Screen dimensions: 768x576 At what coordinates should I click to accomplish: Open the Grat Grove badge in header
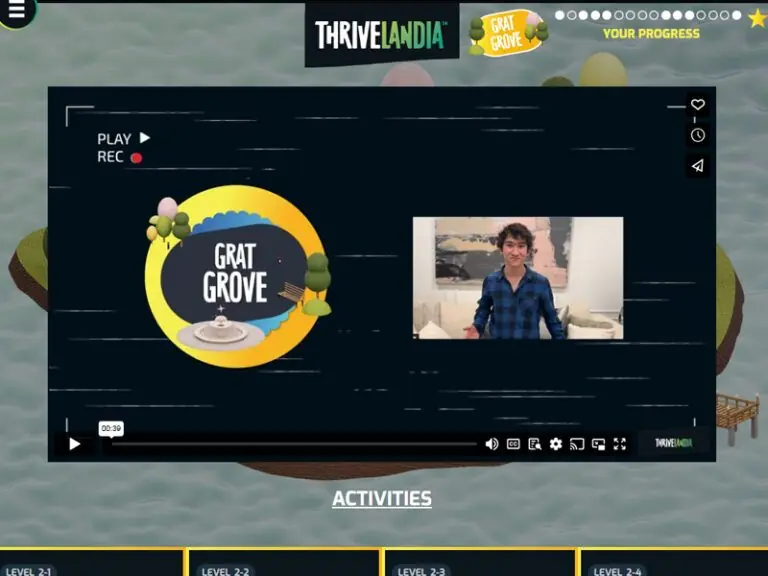508,32
